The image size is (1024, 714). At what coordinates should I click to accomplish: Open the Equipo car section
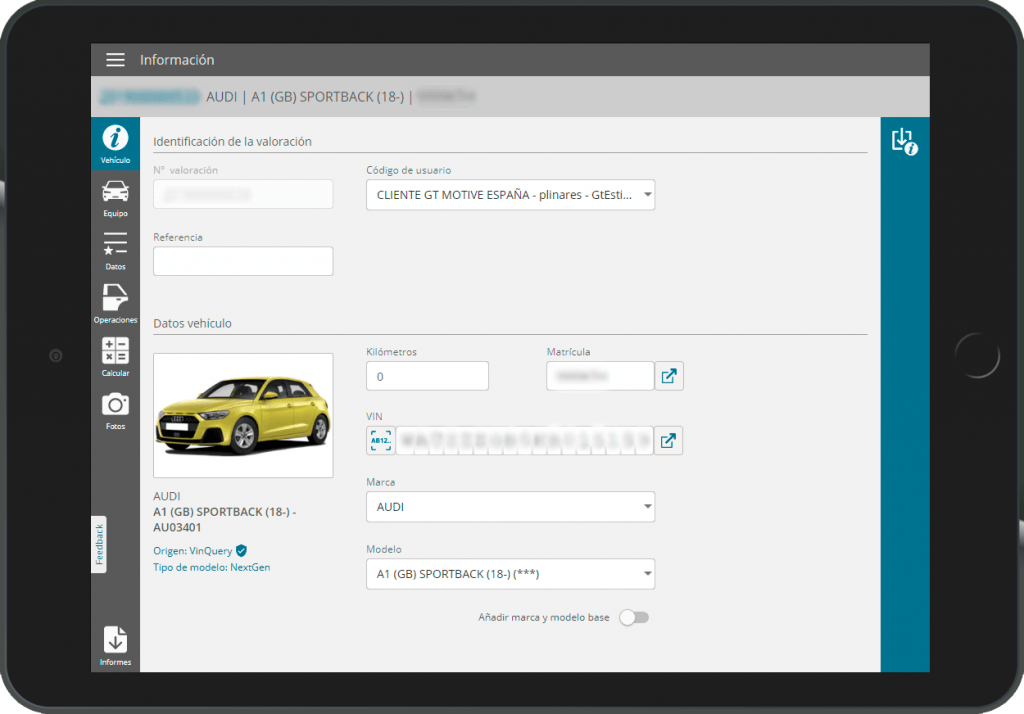(x=115, y=199)
